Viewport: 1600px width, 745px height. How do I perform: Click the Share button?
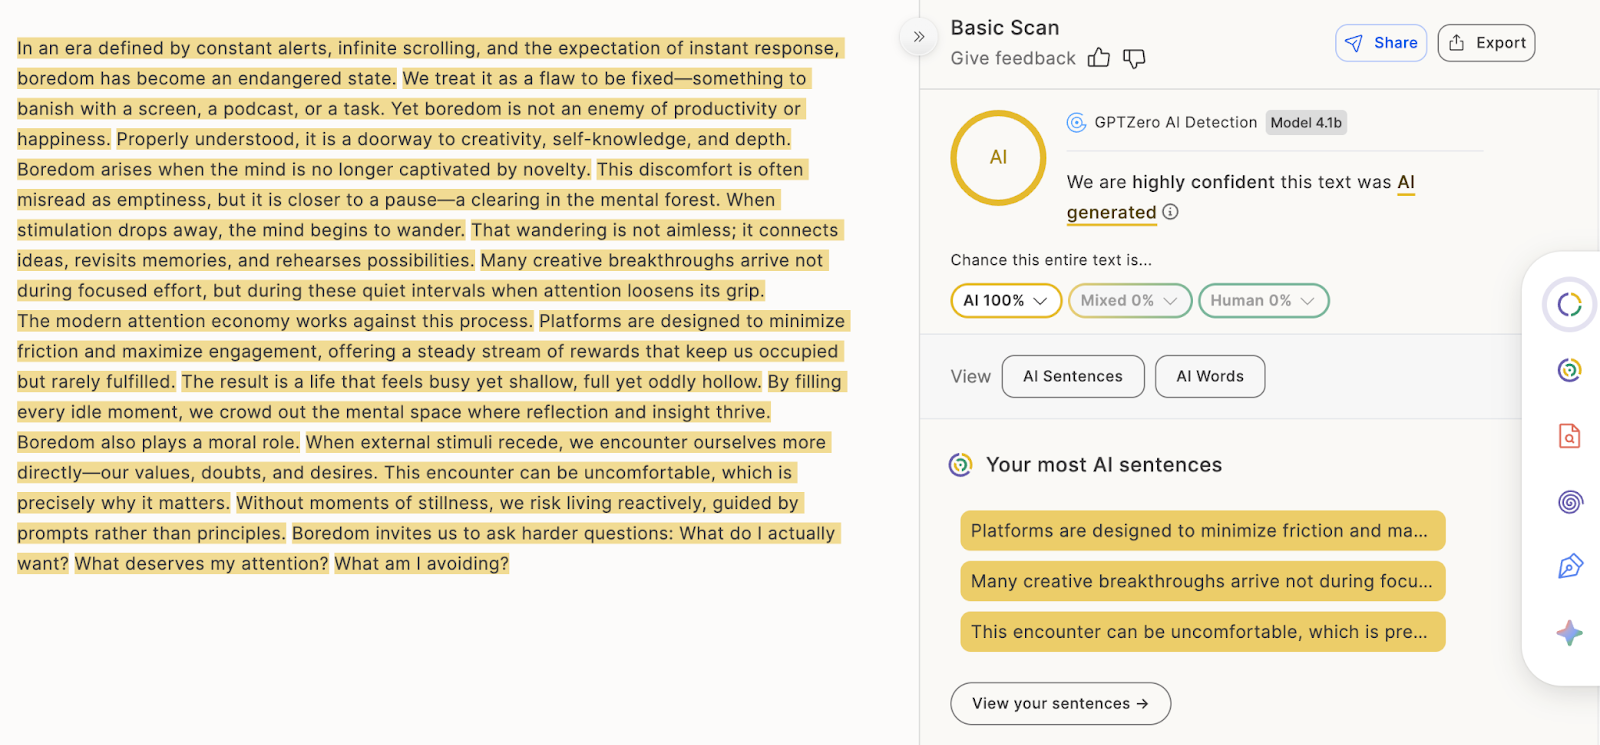[x=1380, y=43]
